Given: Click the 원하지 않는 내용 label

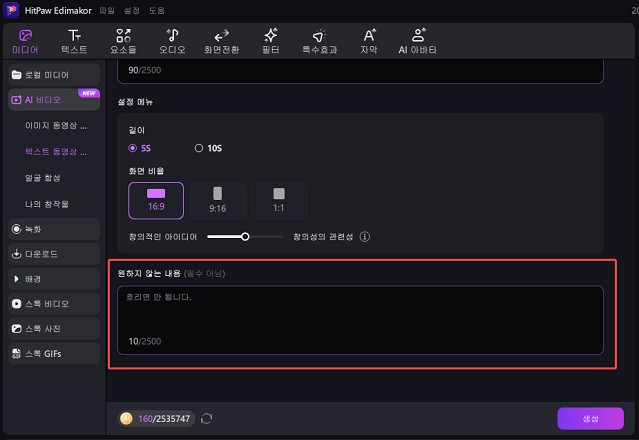Looking at the screenshot, I should coord(149,273).
